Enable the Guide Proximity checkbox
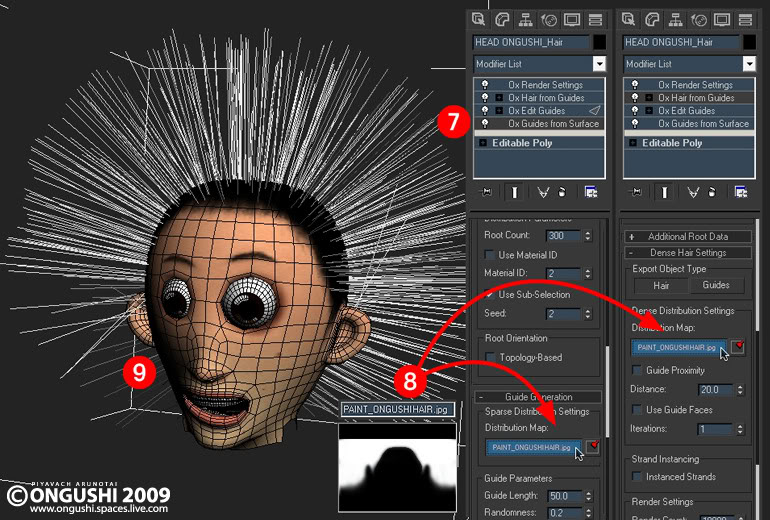The height and width of the screenshot is (520, 770). [x=637, y=370]
